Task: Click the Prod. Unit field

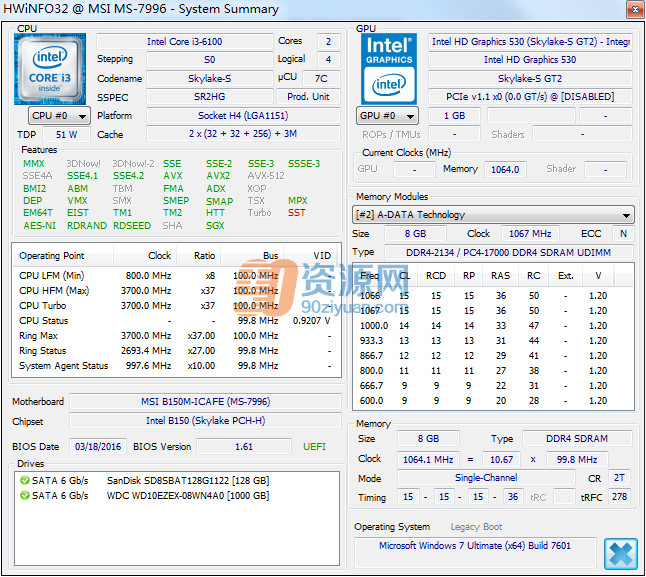Action: point(308,97)
